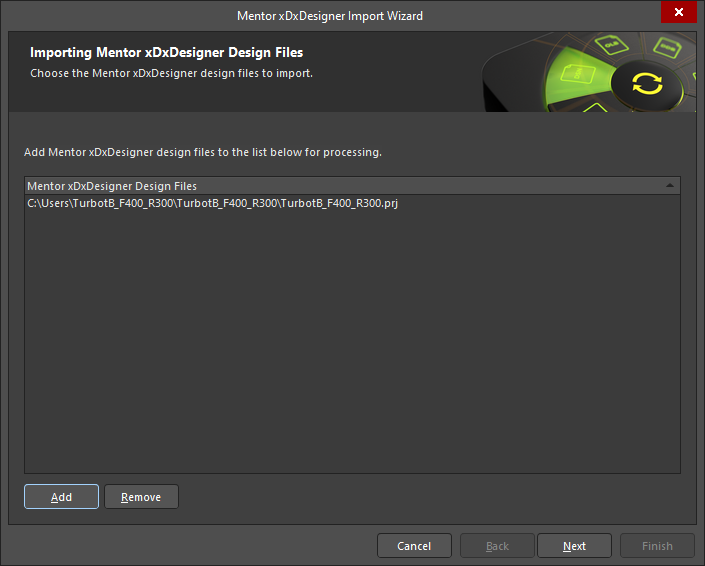Select the TurbotB_F400_R300.prj file entry
705x566 pixels.
coord(213,204)
